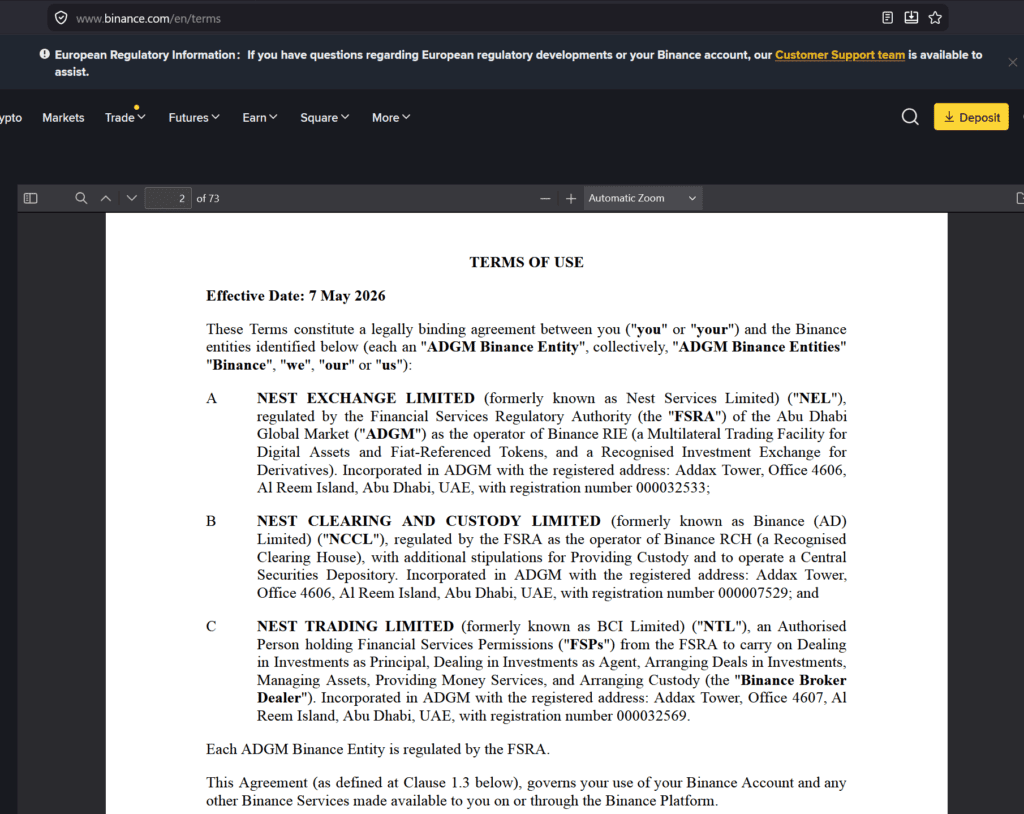Toggle reader view icon in address bar
The width and height of the screenshot is (1024, 814).
(x=887, y=18)
